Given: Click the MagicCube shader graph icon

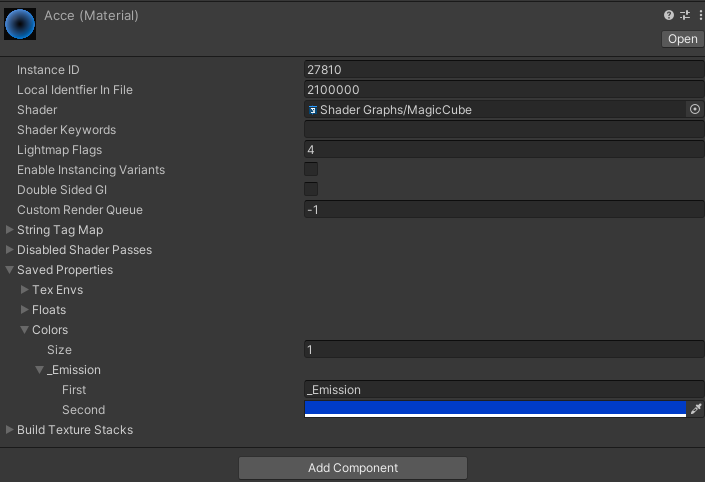Looking at the screenshot, I should [x=312, y=110].
